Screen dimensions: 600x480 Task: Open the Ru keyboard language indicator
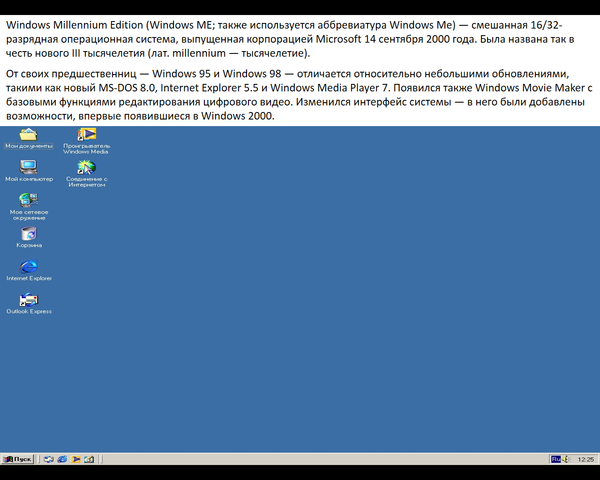(555, 458)
